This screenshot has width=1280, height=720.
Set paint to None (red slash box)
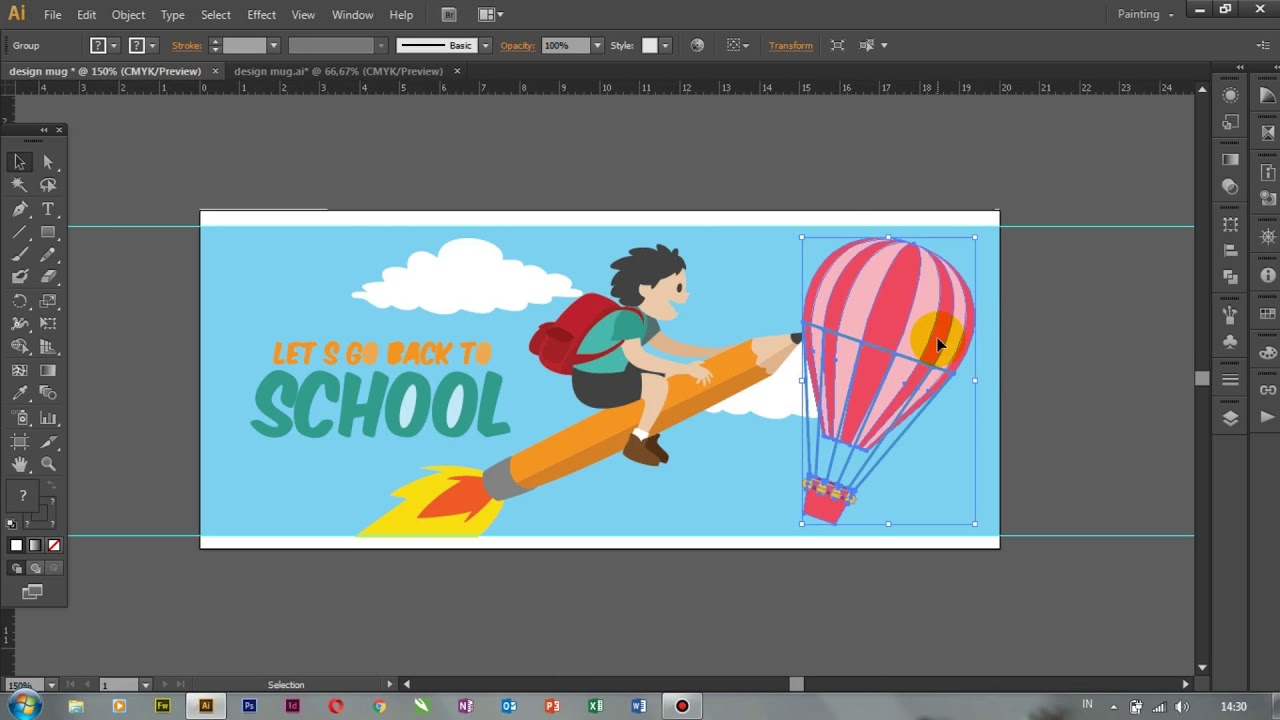(54, 545)
